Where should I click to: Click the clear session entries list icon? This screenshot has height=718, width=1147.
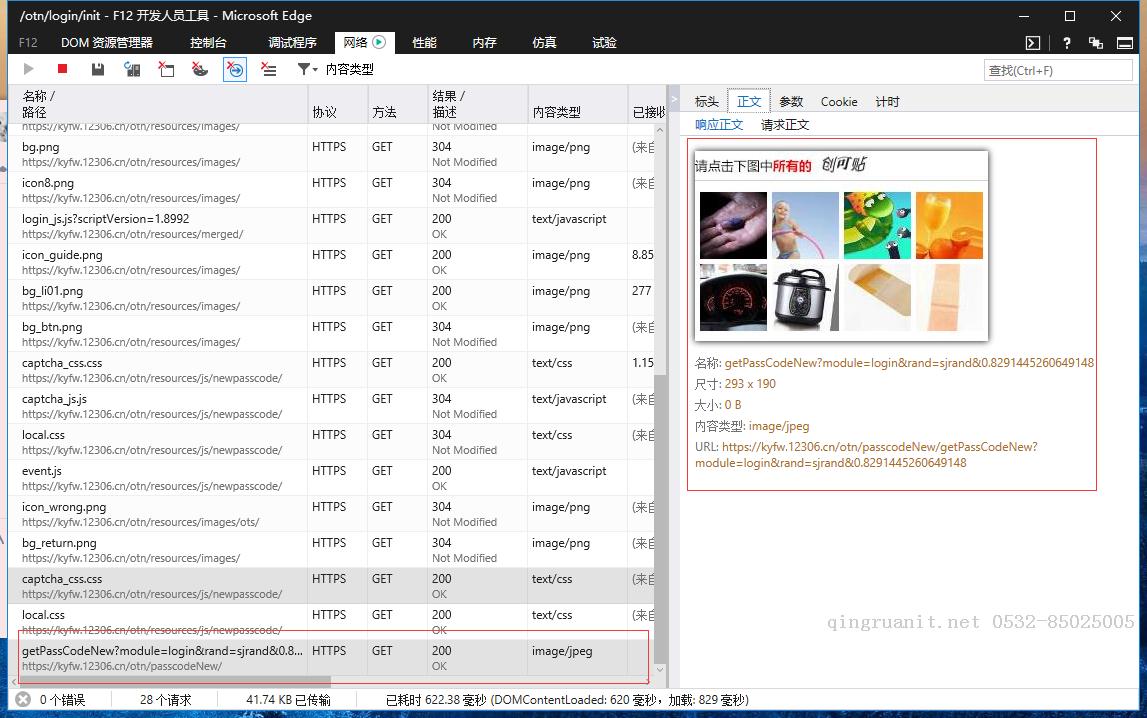(x=268, y=69)
